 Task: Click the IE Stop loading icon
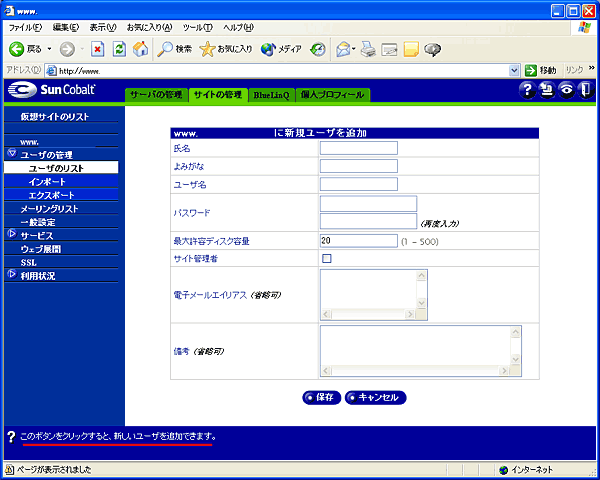coord(98,48)
